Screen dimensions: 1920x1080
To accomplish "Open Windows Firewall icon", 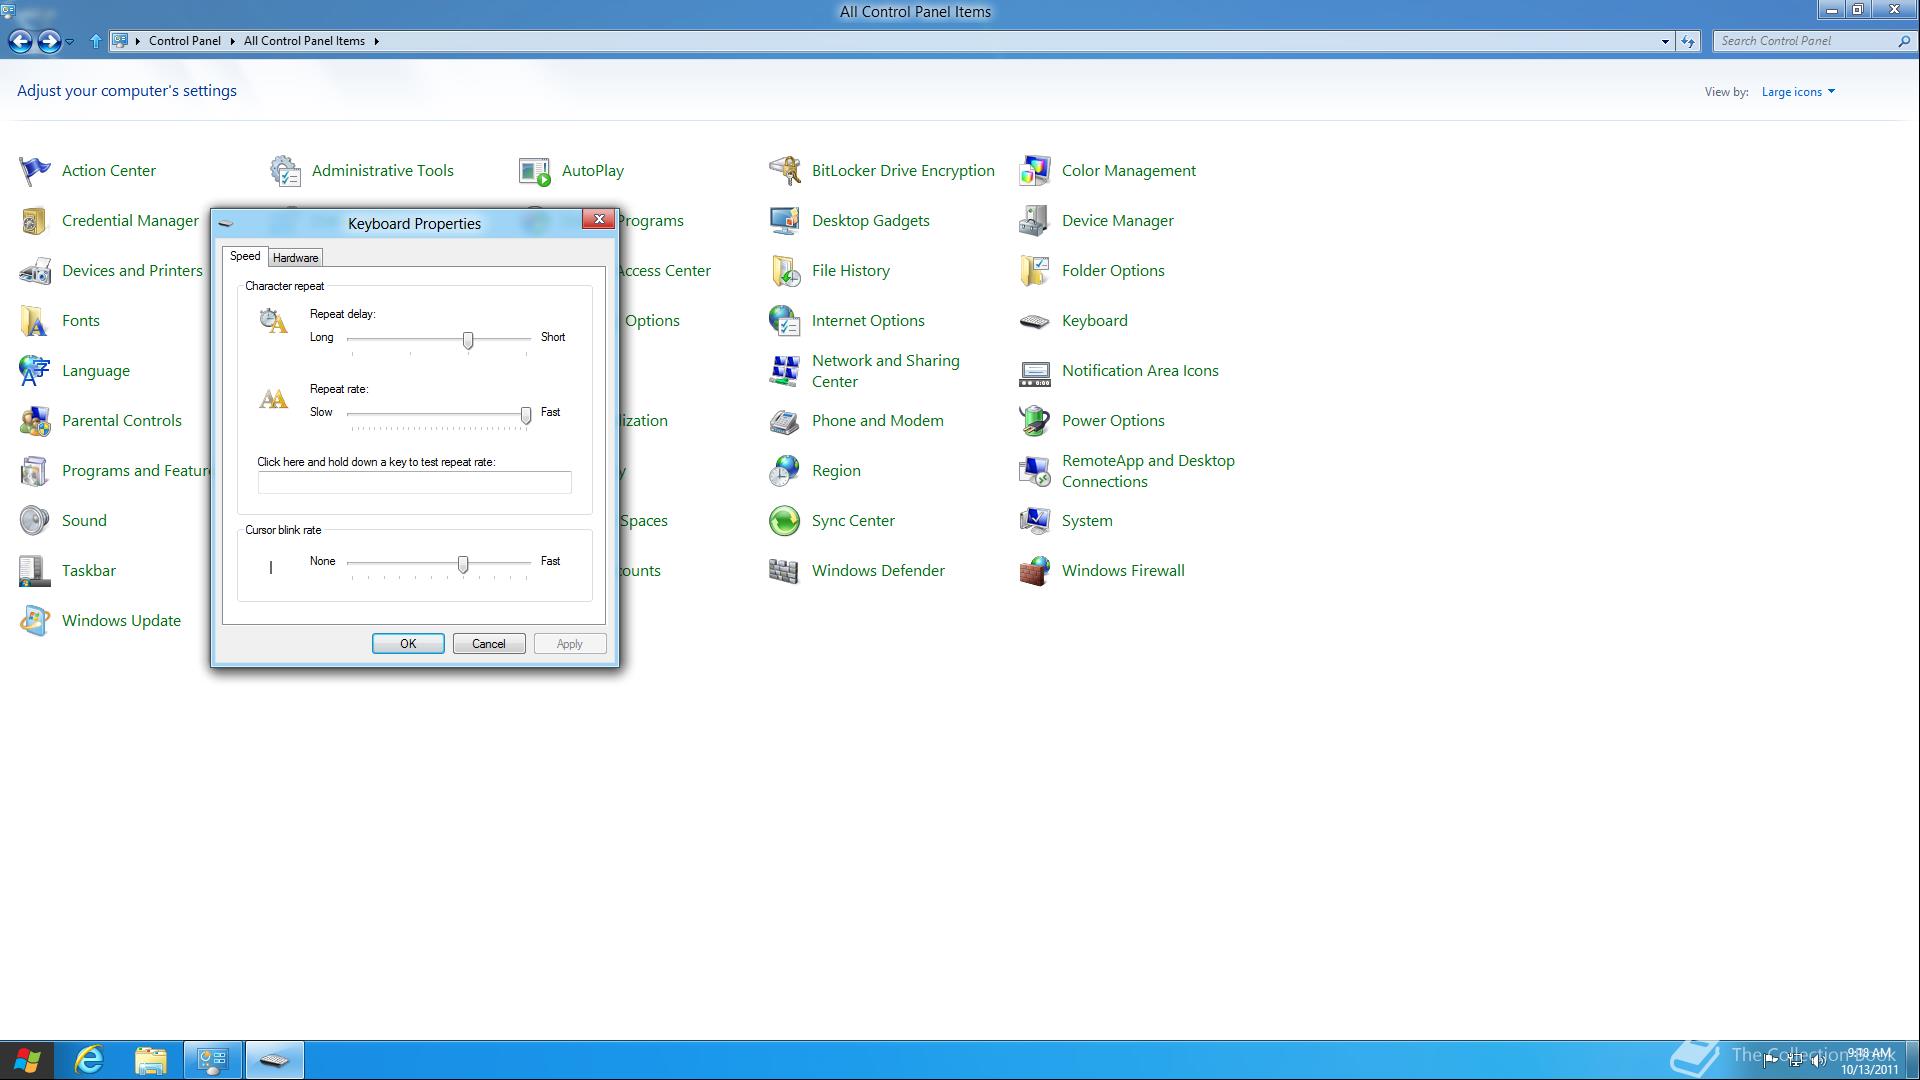I will pos(1035,571).
